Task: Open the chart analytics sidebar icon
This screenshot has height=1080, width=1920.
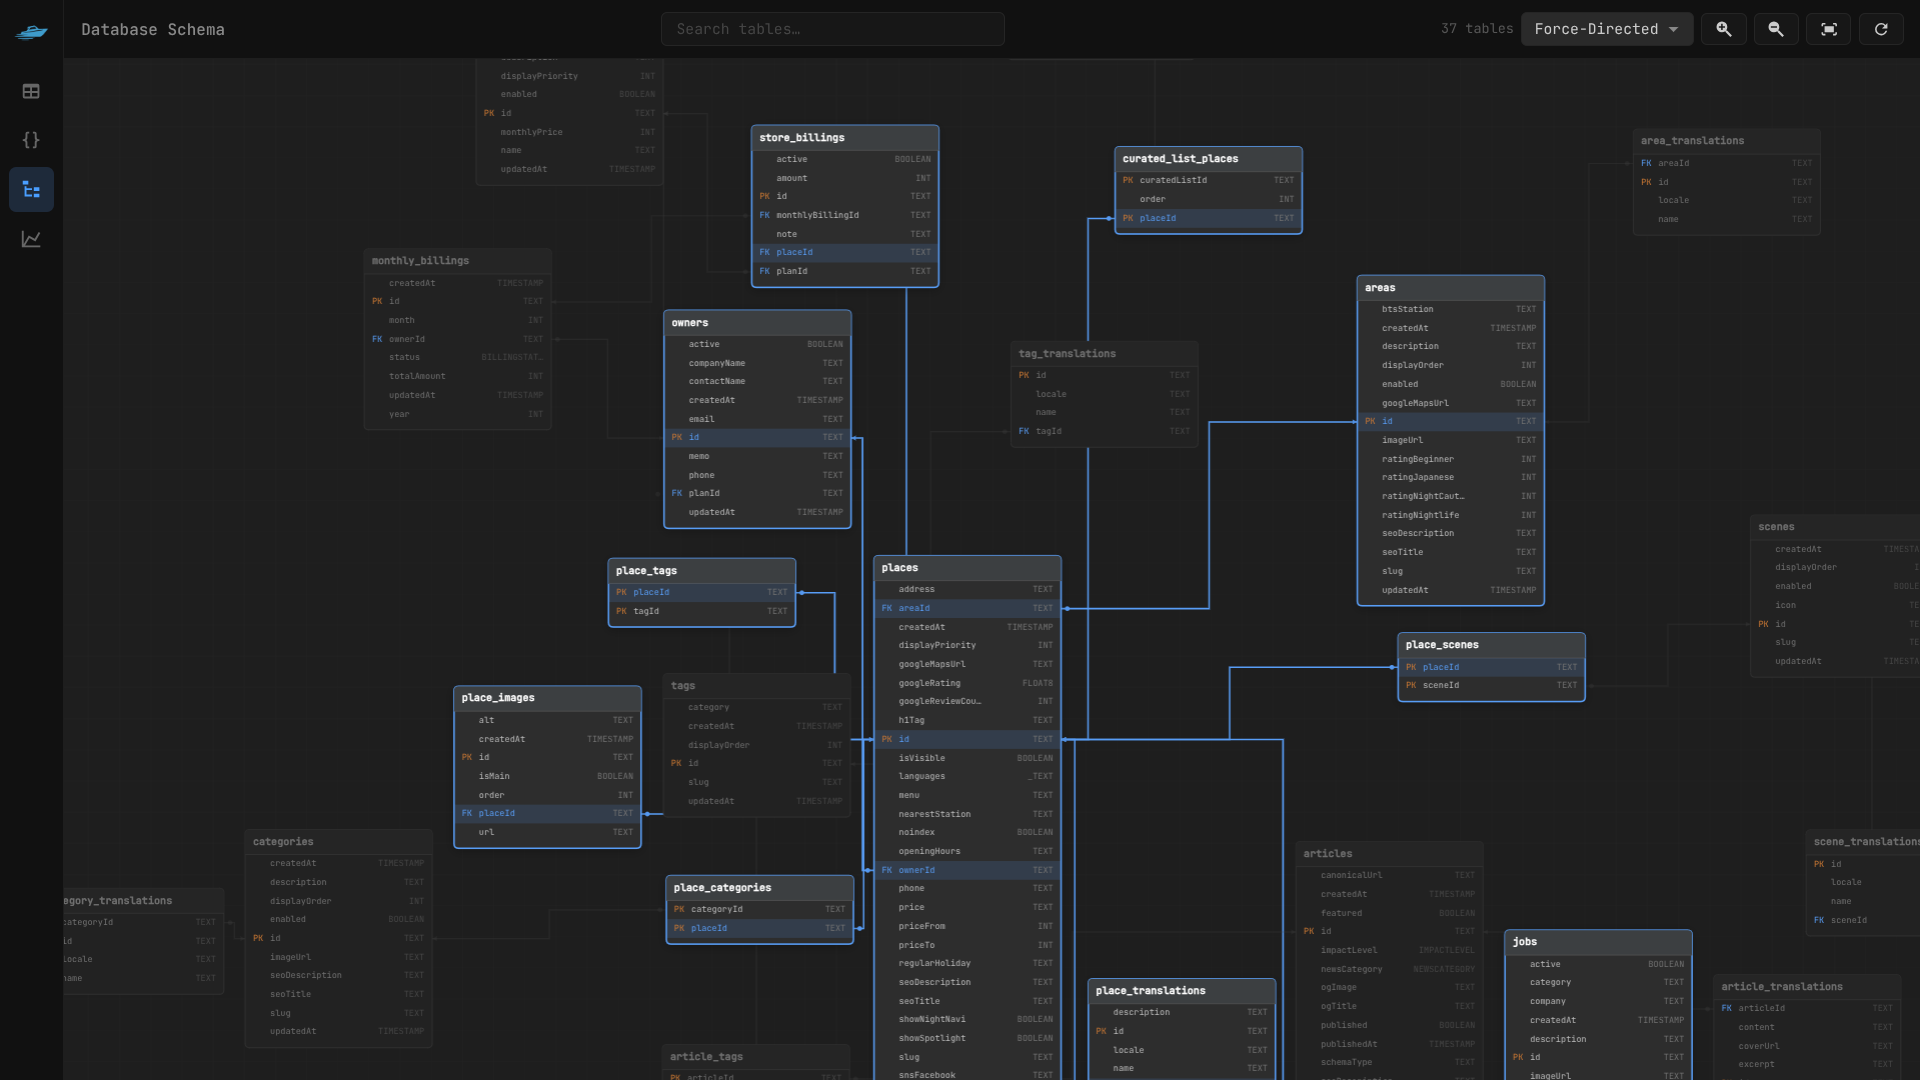Action: point(31,238)
